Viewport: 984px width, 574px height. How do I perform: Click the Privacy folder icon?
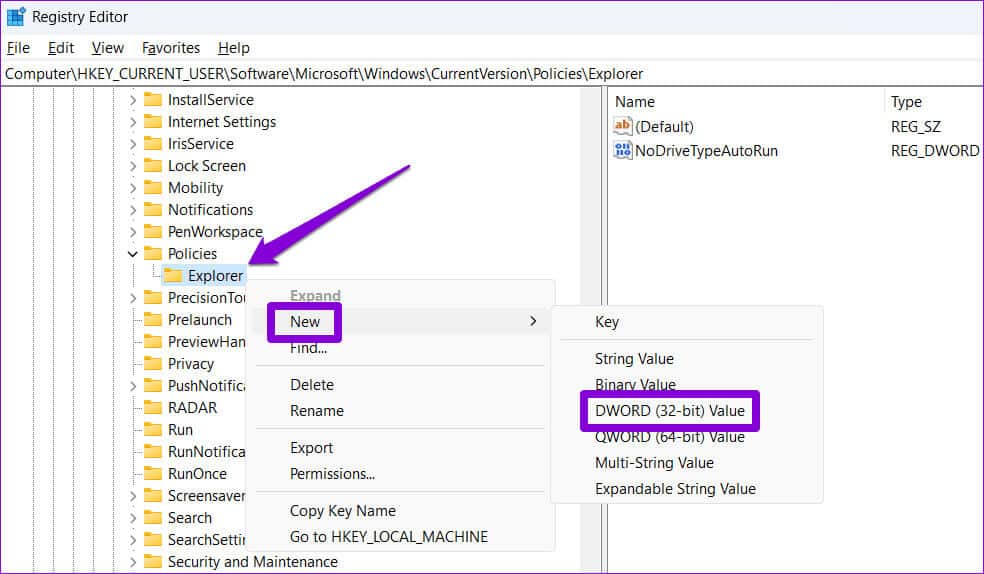click(152, 364)
